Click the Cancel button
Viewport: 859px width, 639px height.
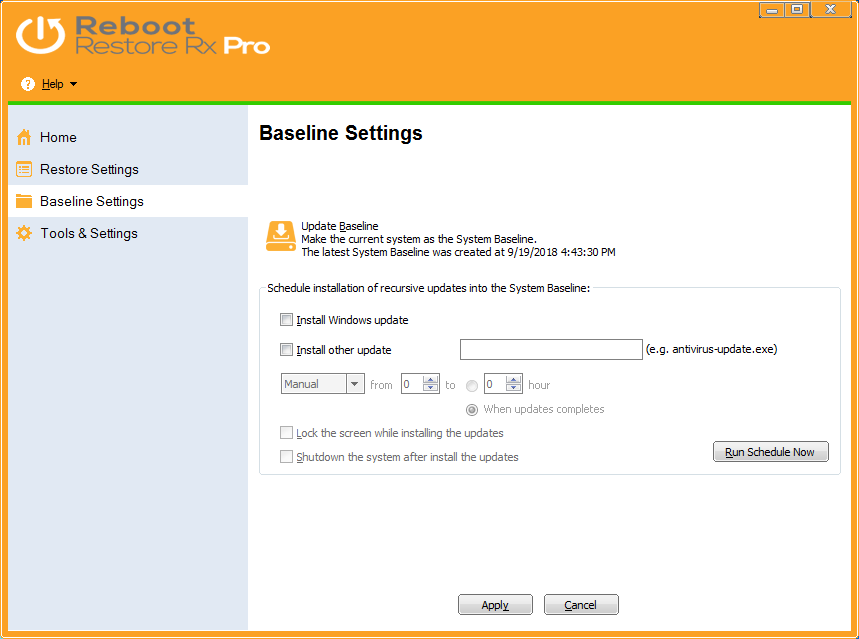click(581, 604)
